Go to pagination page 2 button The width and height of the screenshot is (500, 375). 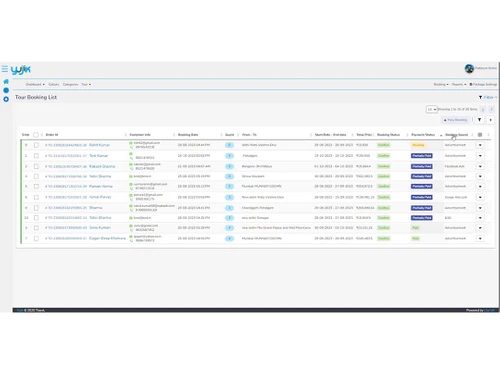[x=491, y=109]
